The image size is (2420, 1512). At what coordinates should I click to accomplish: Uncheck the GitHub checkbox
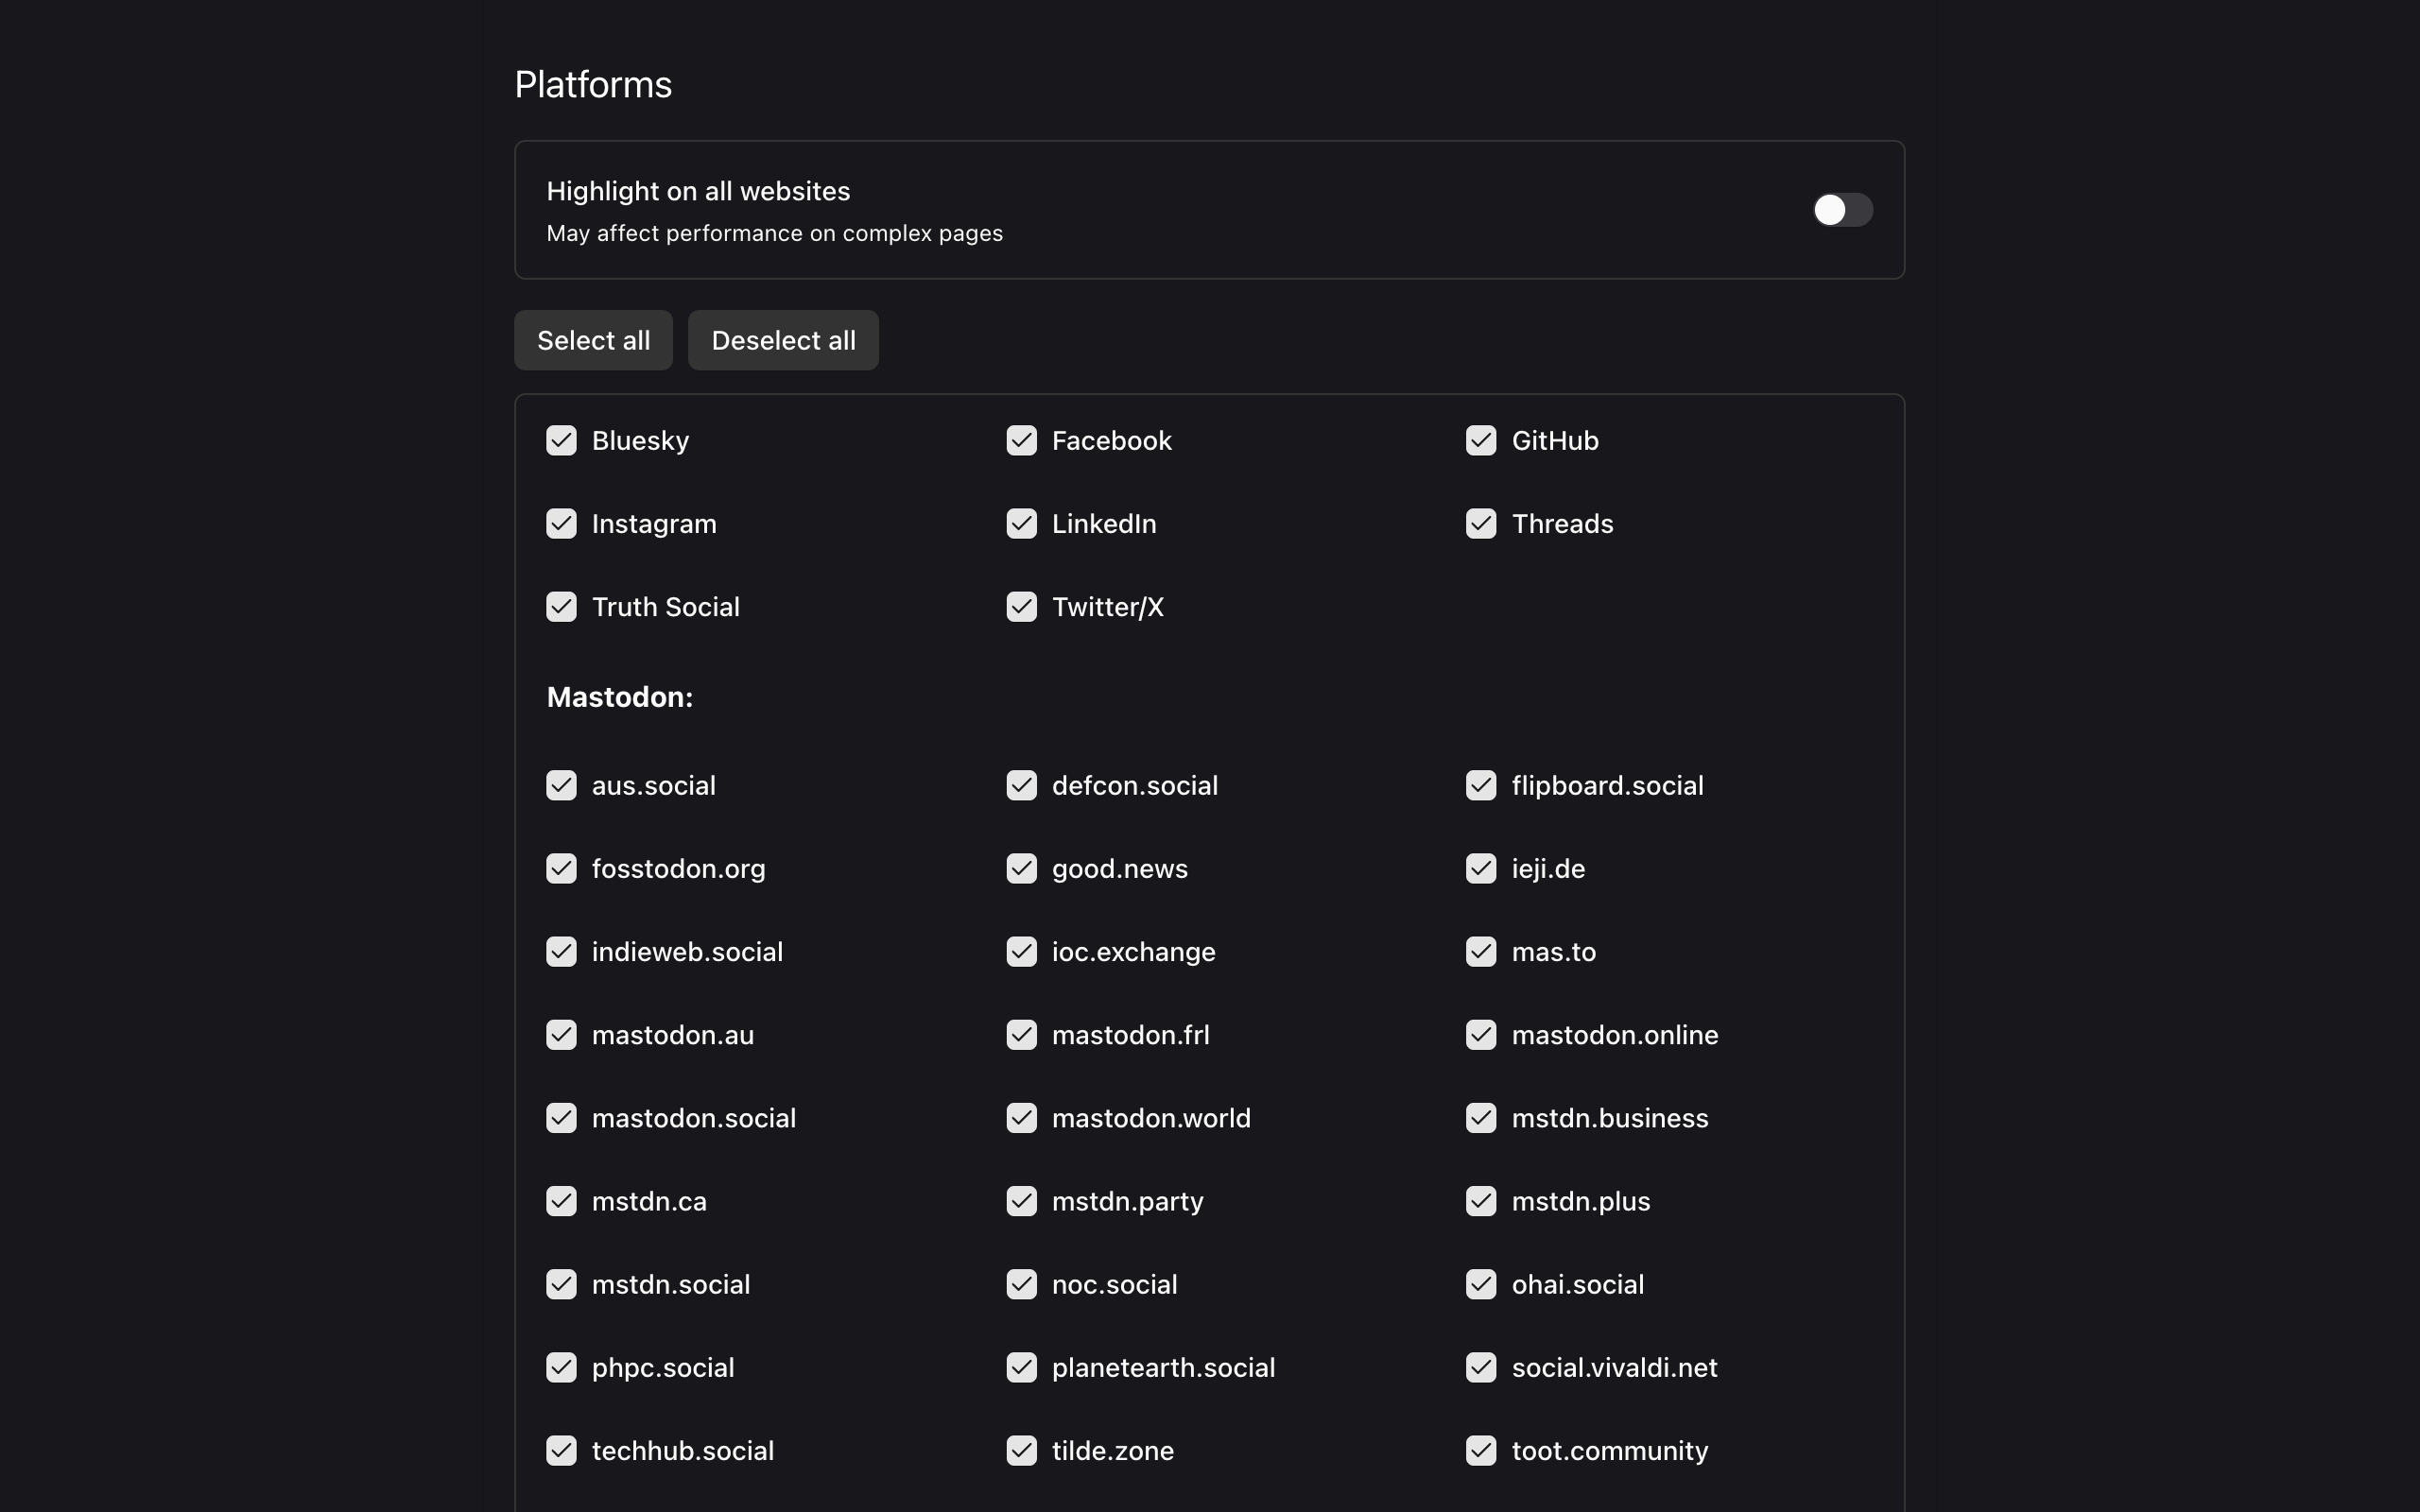coord(1481,440)
